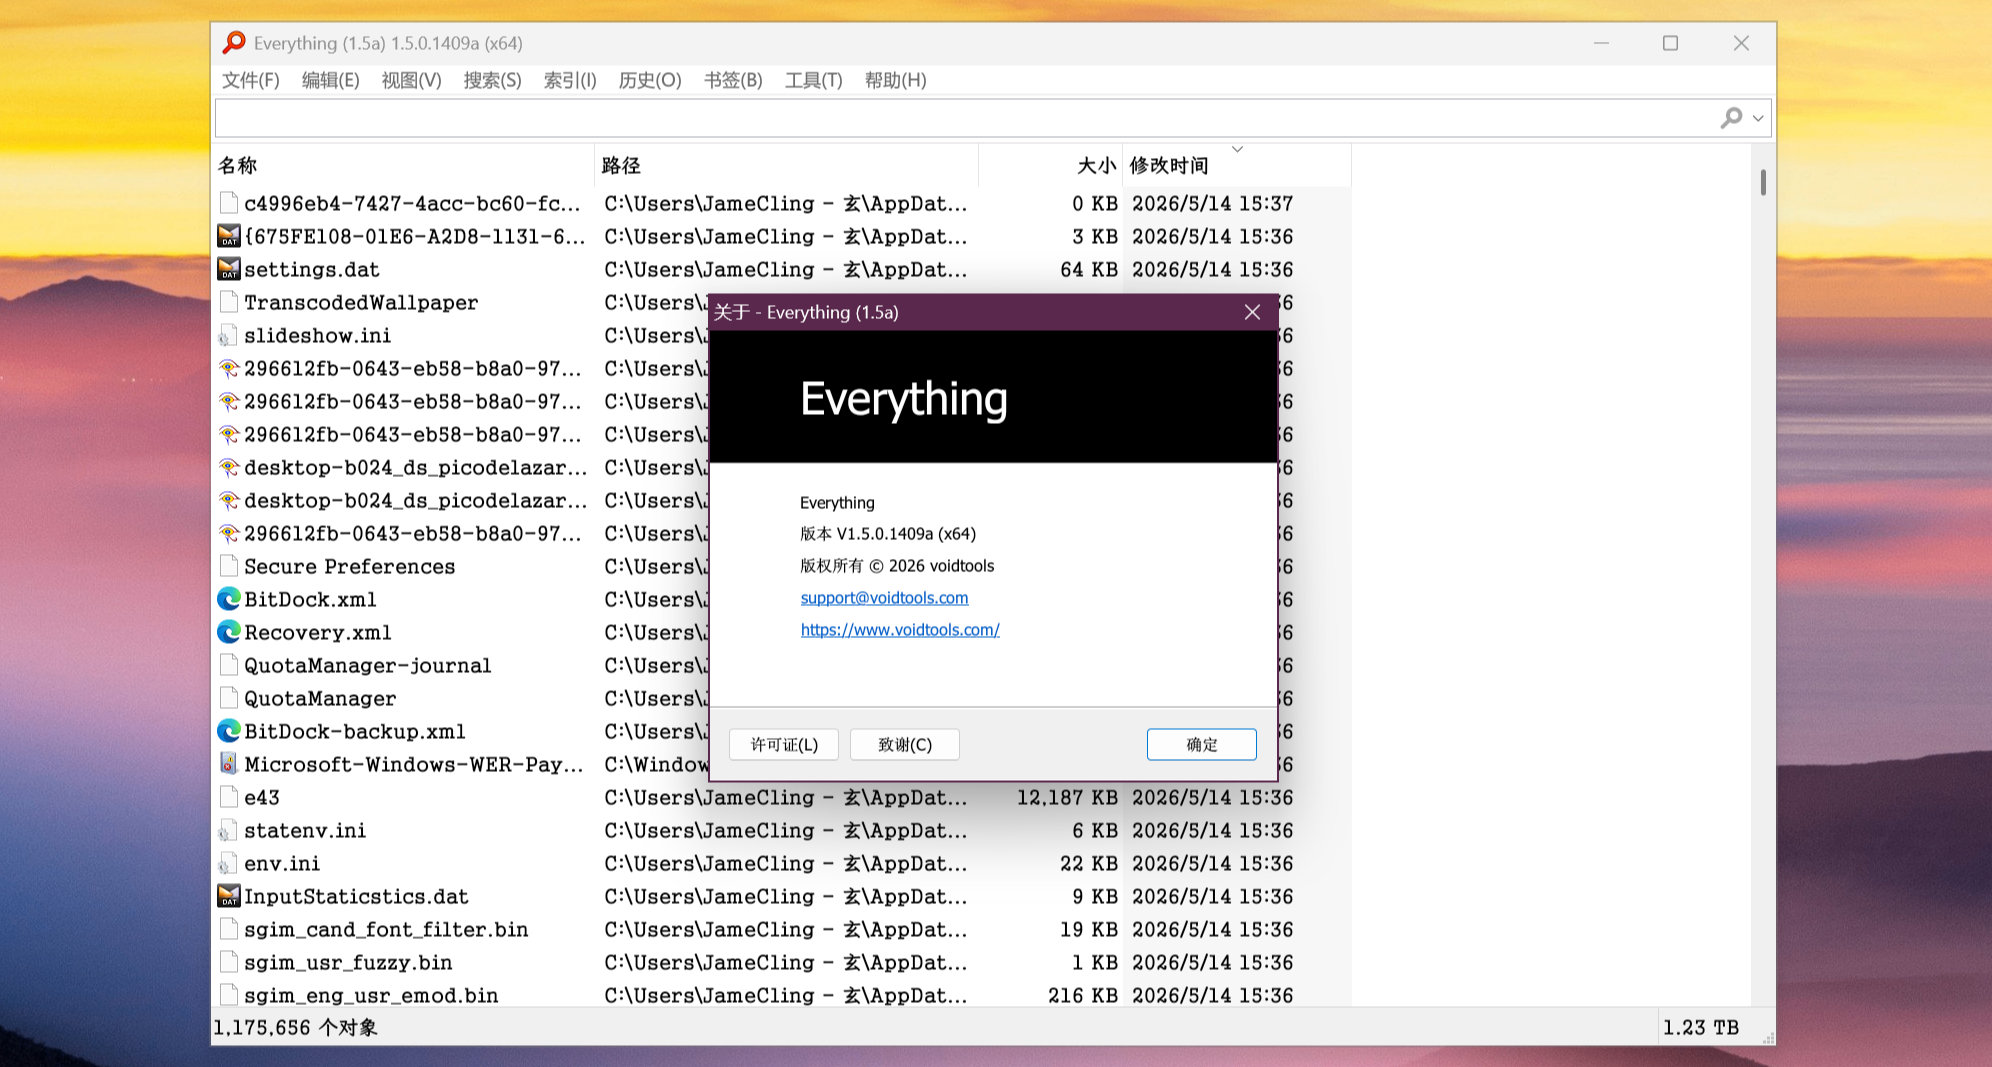The height and width of the screenshot is (1067, 1992).
Task: Click the statenv.ini file icon
Action: coord(229,830)
